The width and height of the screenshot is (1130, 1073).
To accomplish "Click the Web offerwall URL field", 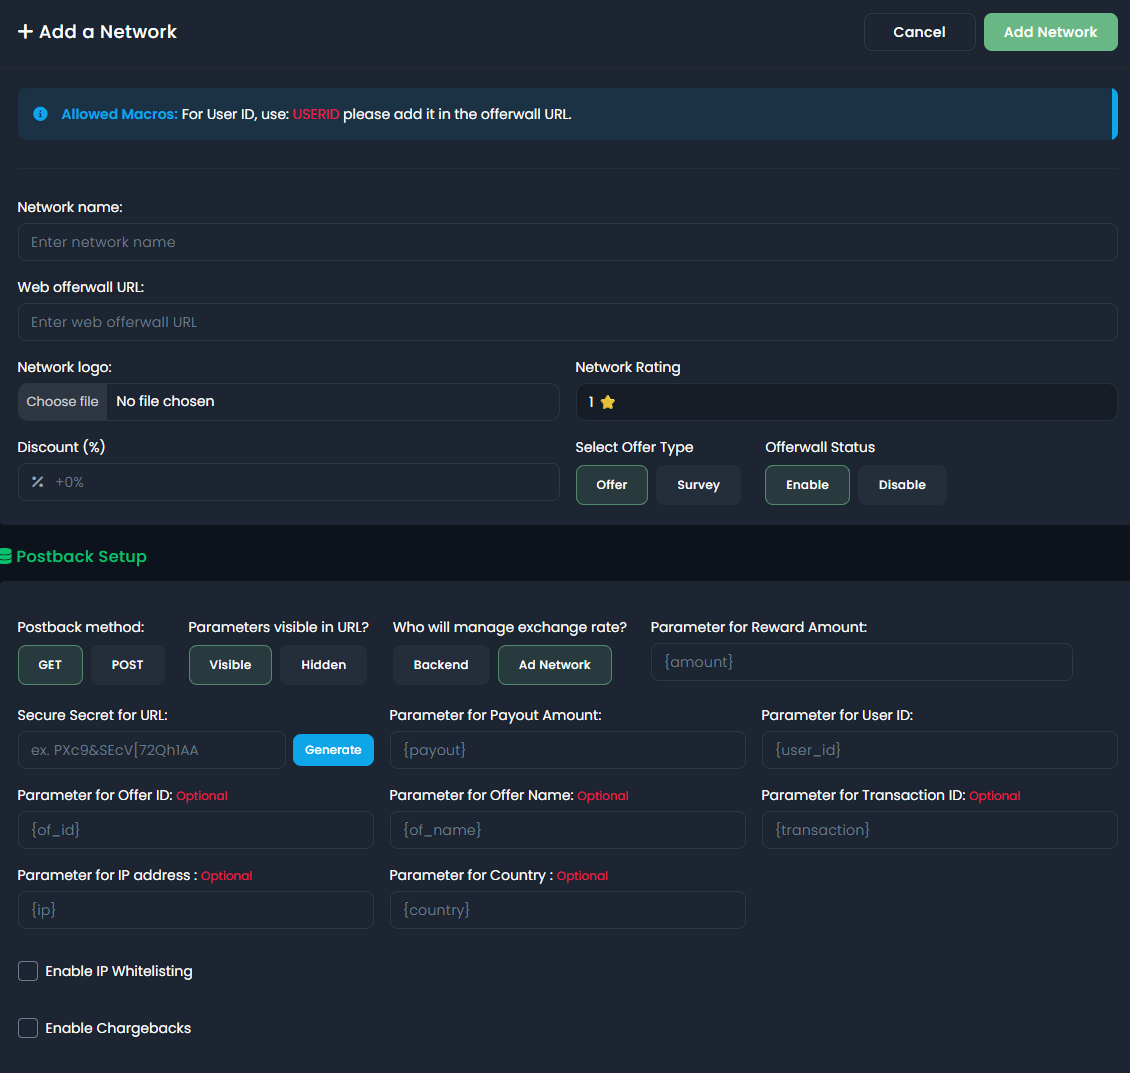I will pos(567,322).
